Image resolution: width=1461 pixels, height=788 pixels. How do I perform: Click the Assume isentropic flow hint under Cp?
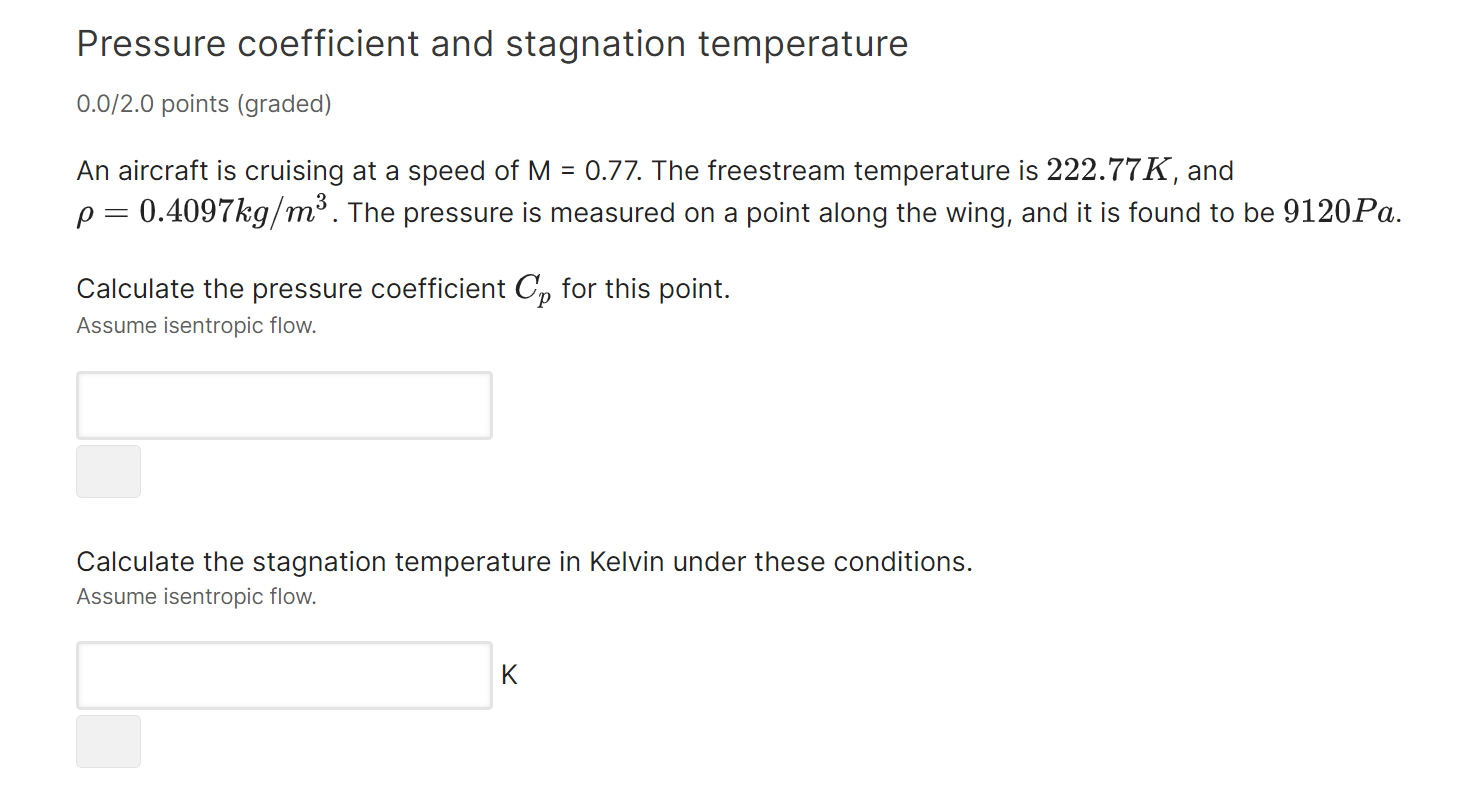click(196, 325)
